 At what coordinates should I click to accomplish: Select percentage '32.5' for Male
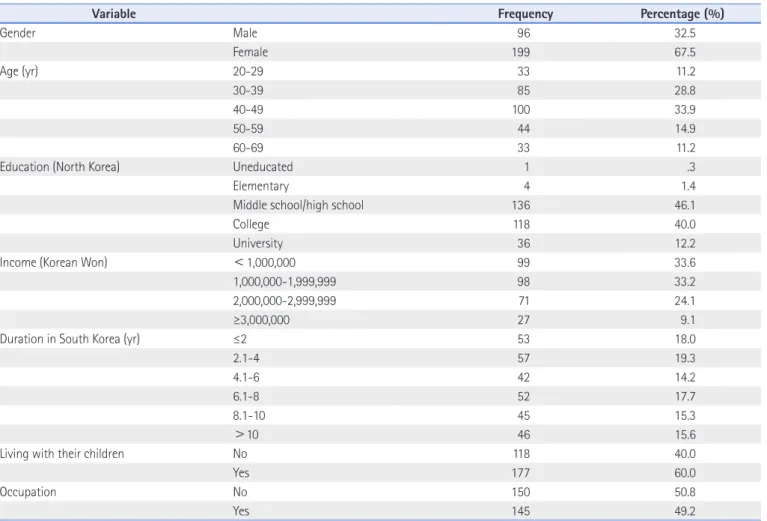(x=685, y=33)
